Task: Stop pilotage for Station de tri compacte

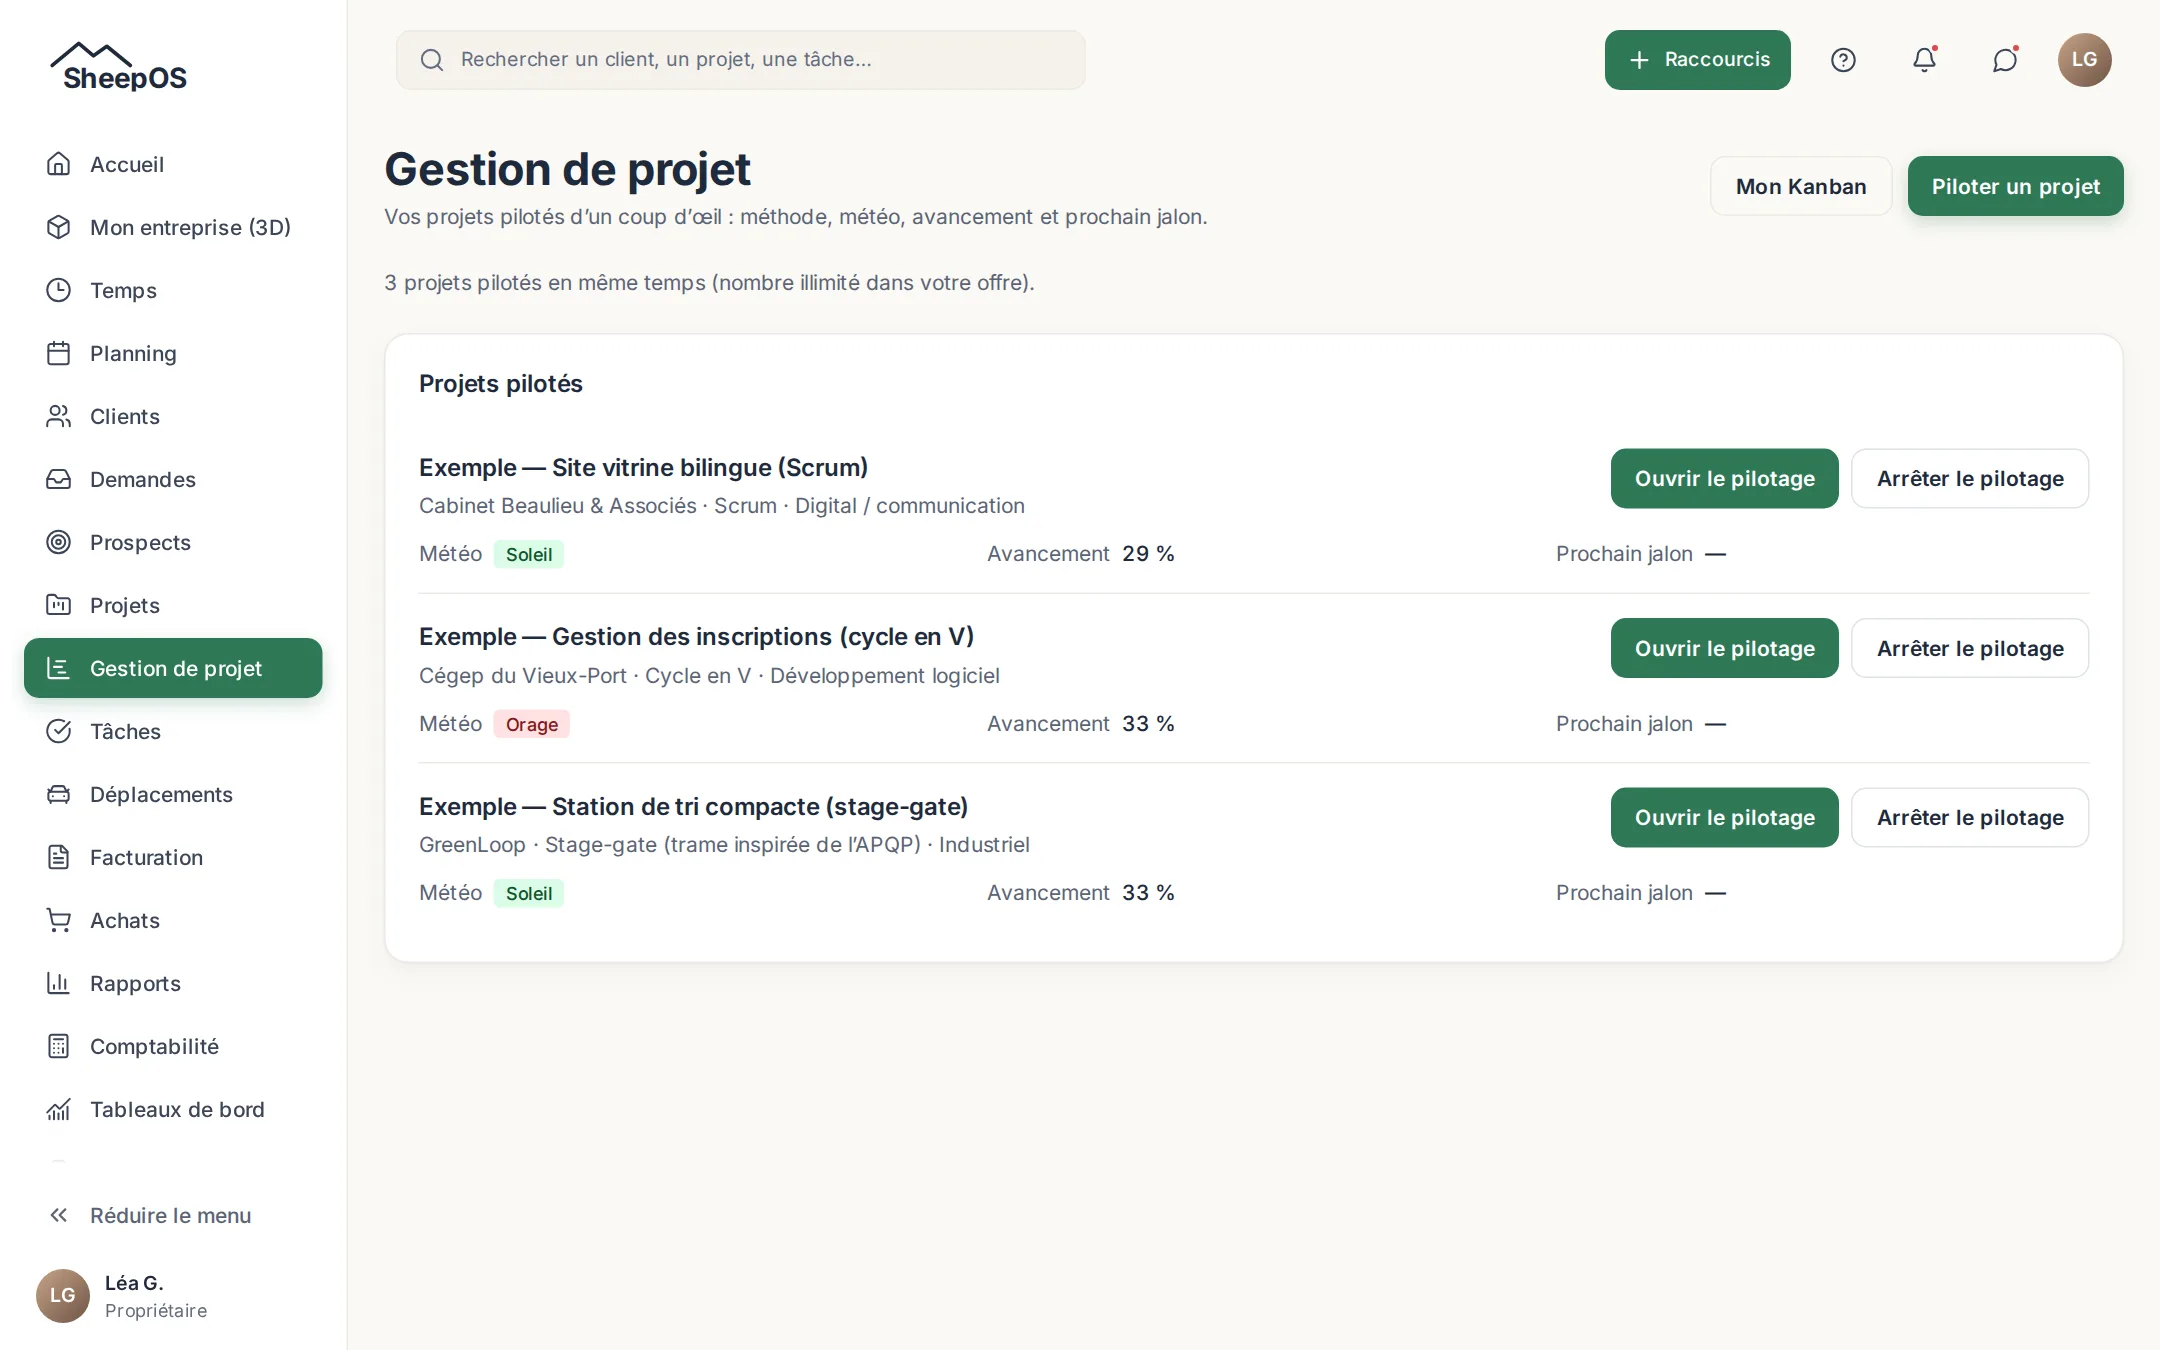Action: [1969, 817]
